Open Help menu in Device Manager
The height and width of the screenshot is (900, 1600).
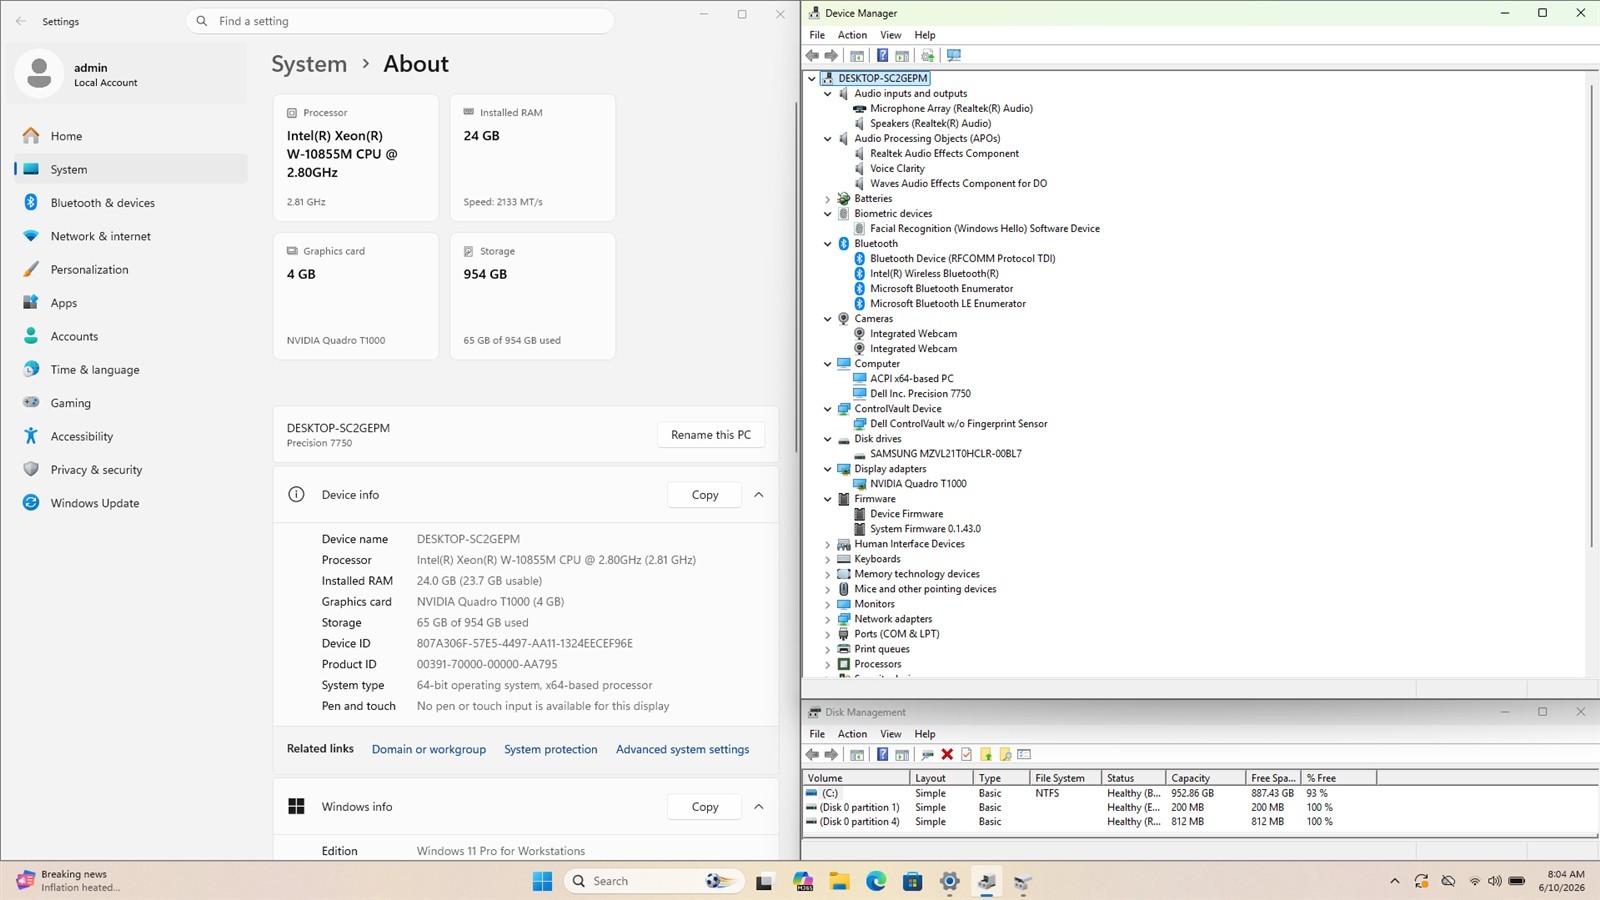925,35
